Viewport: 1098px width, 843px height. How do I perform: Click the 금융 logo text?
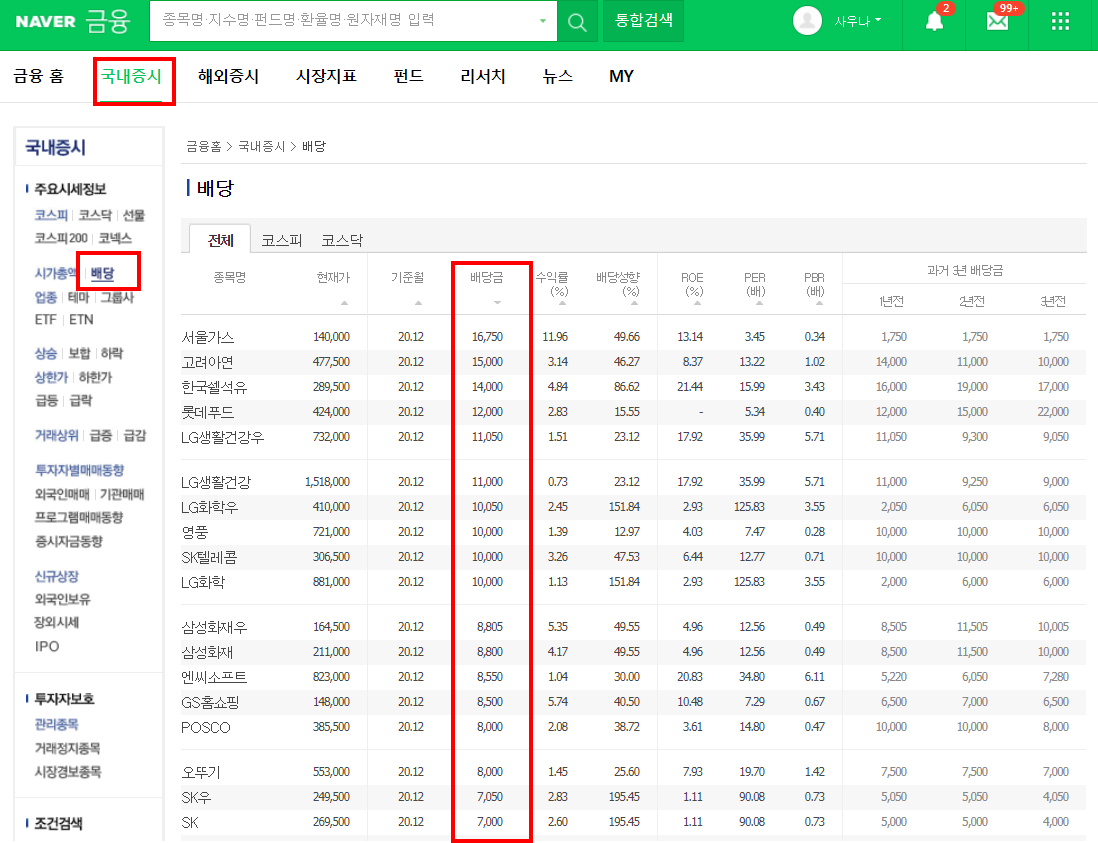click(108, 21)
